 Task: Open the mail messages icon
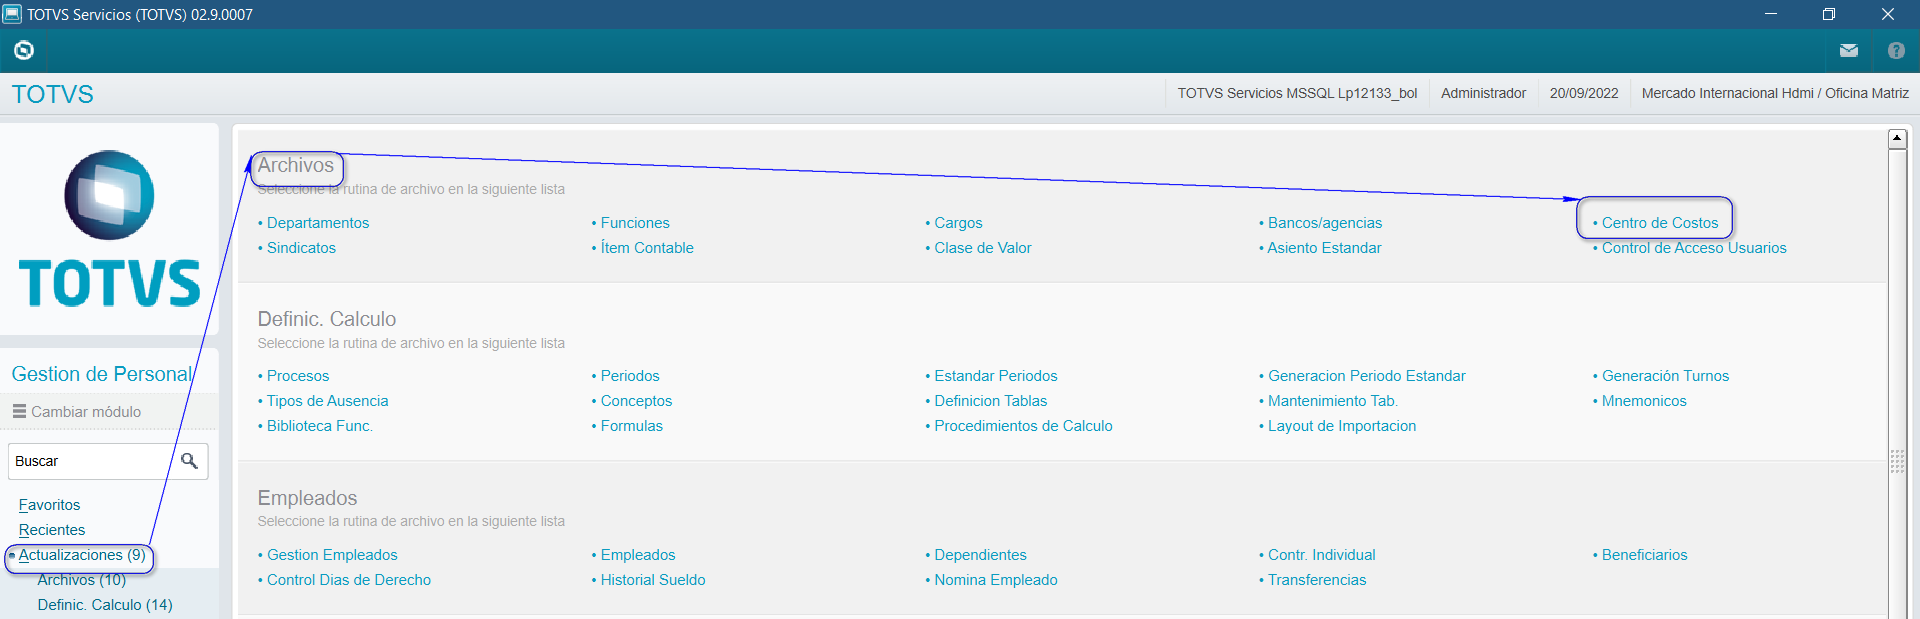[x=1848, y=50]
